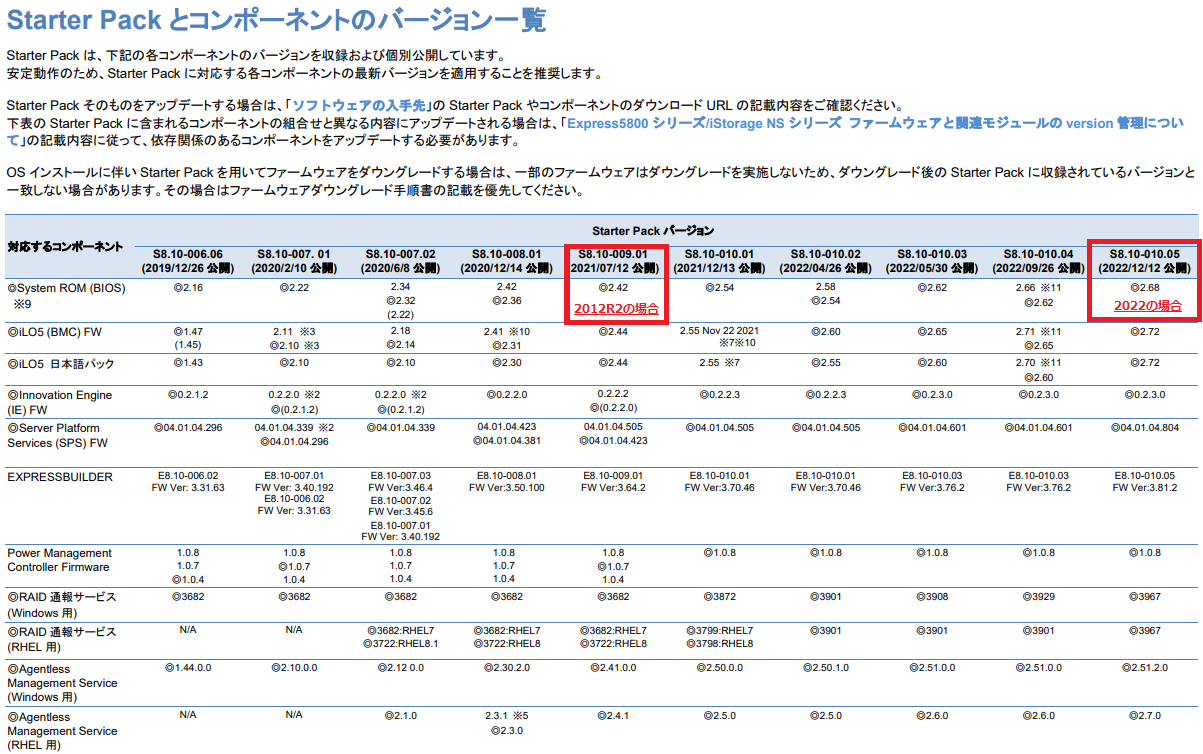Click the Agentless Windows value ◎2.30.2.0
1203x754 pixels.
coord(507,667)
